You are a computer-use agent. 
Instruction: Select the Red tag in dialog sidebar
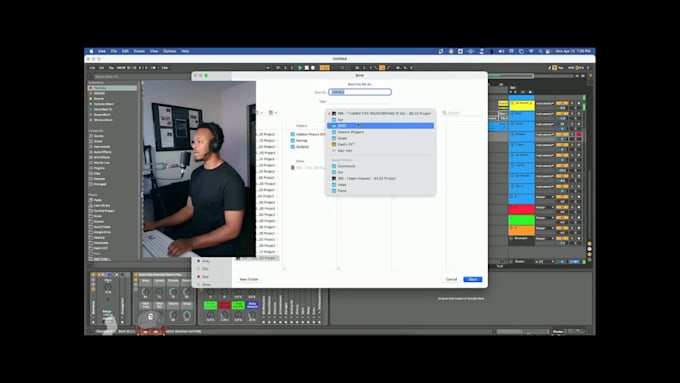pyautogui.click(x=203, y=277)
